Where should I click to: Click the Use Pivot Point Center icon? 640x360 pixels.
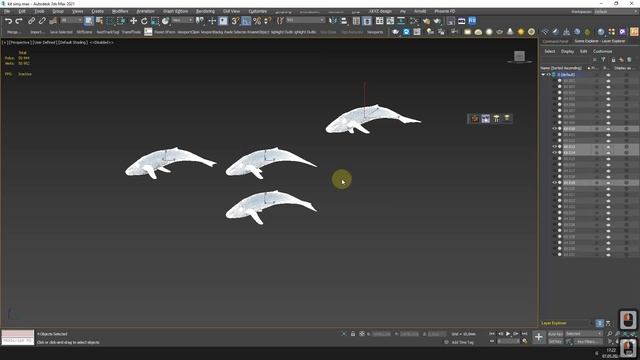point(200,21)
